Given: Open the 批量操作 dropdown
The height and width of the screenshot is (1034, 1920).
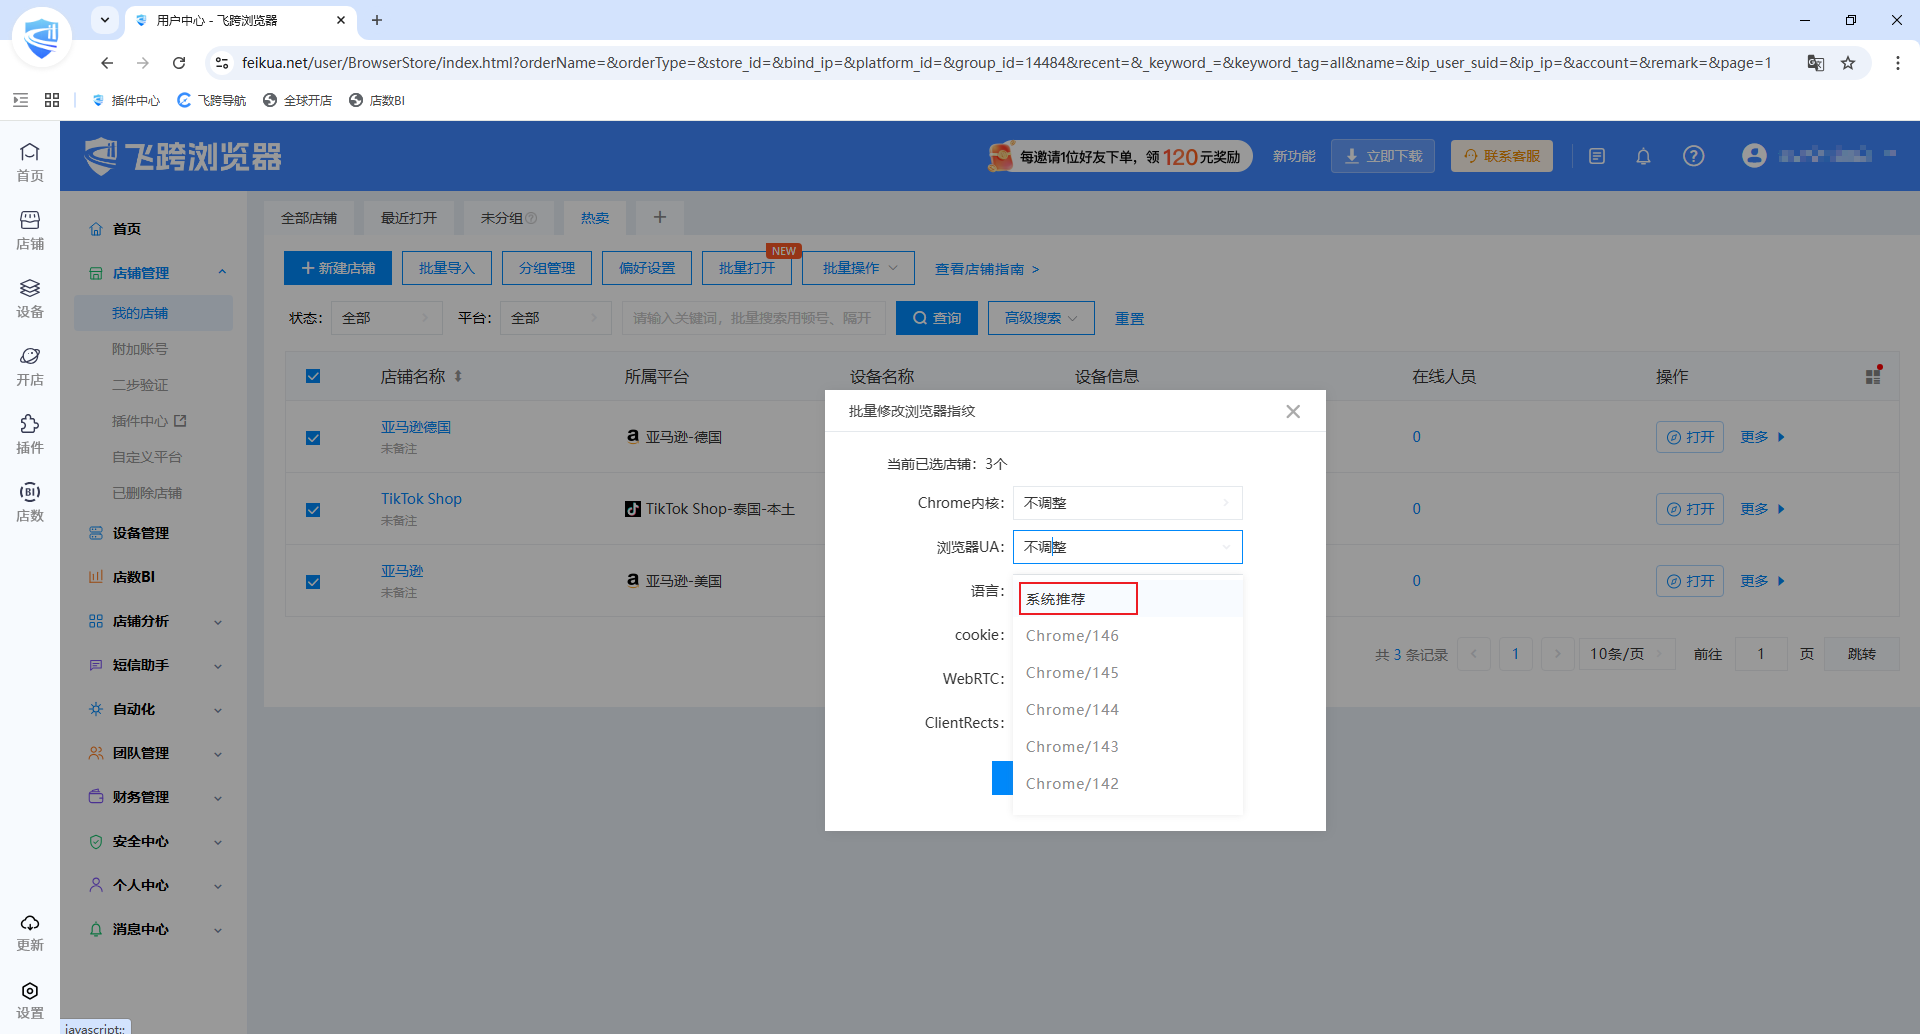Looking at the screenshot, I should (859, 268).
